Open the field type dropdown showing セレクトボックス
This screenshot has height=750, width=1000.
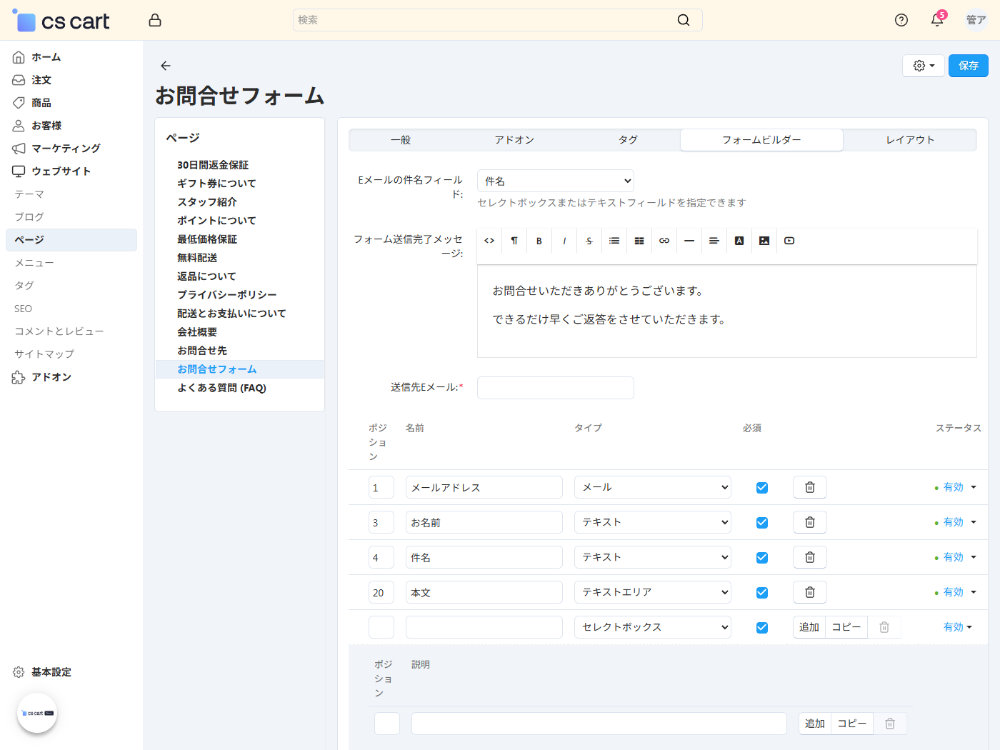(652, 627)
